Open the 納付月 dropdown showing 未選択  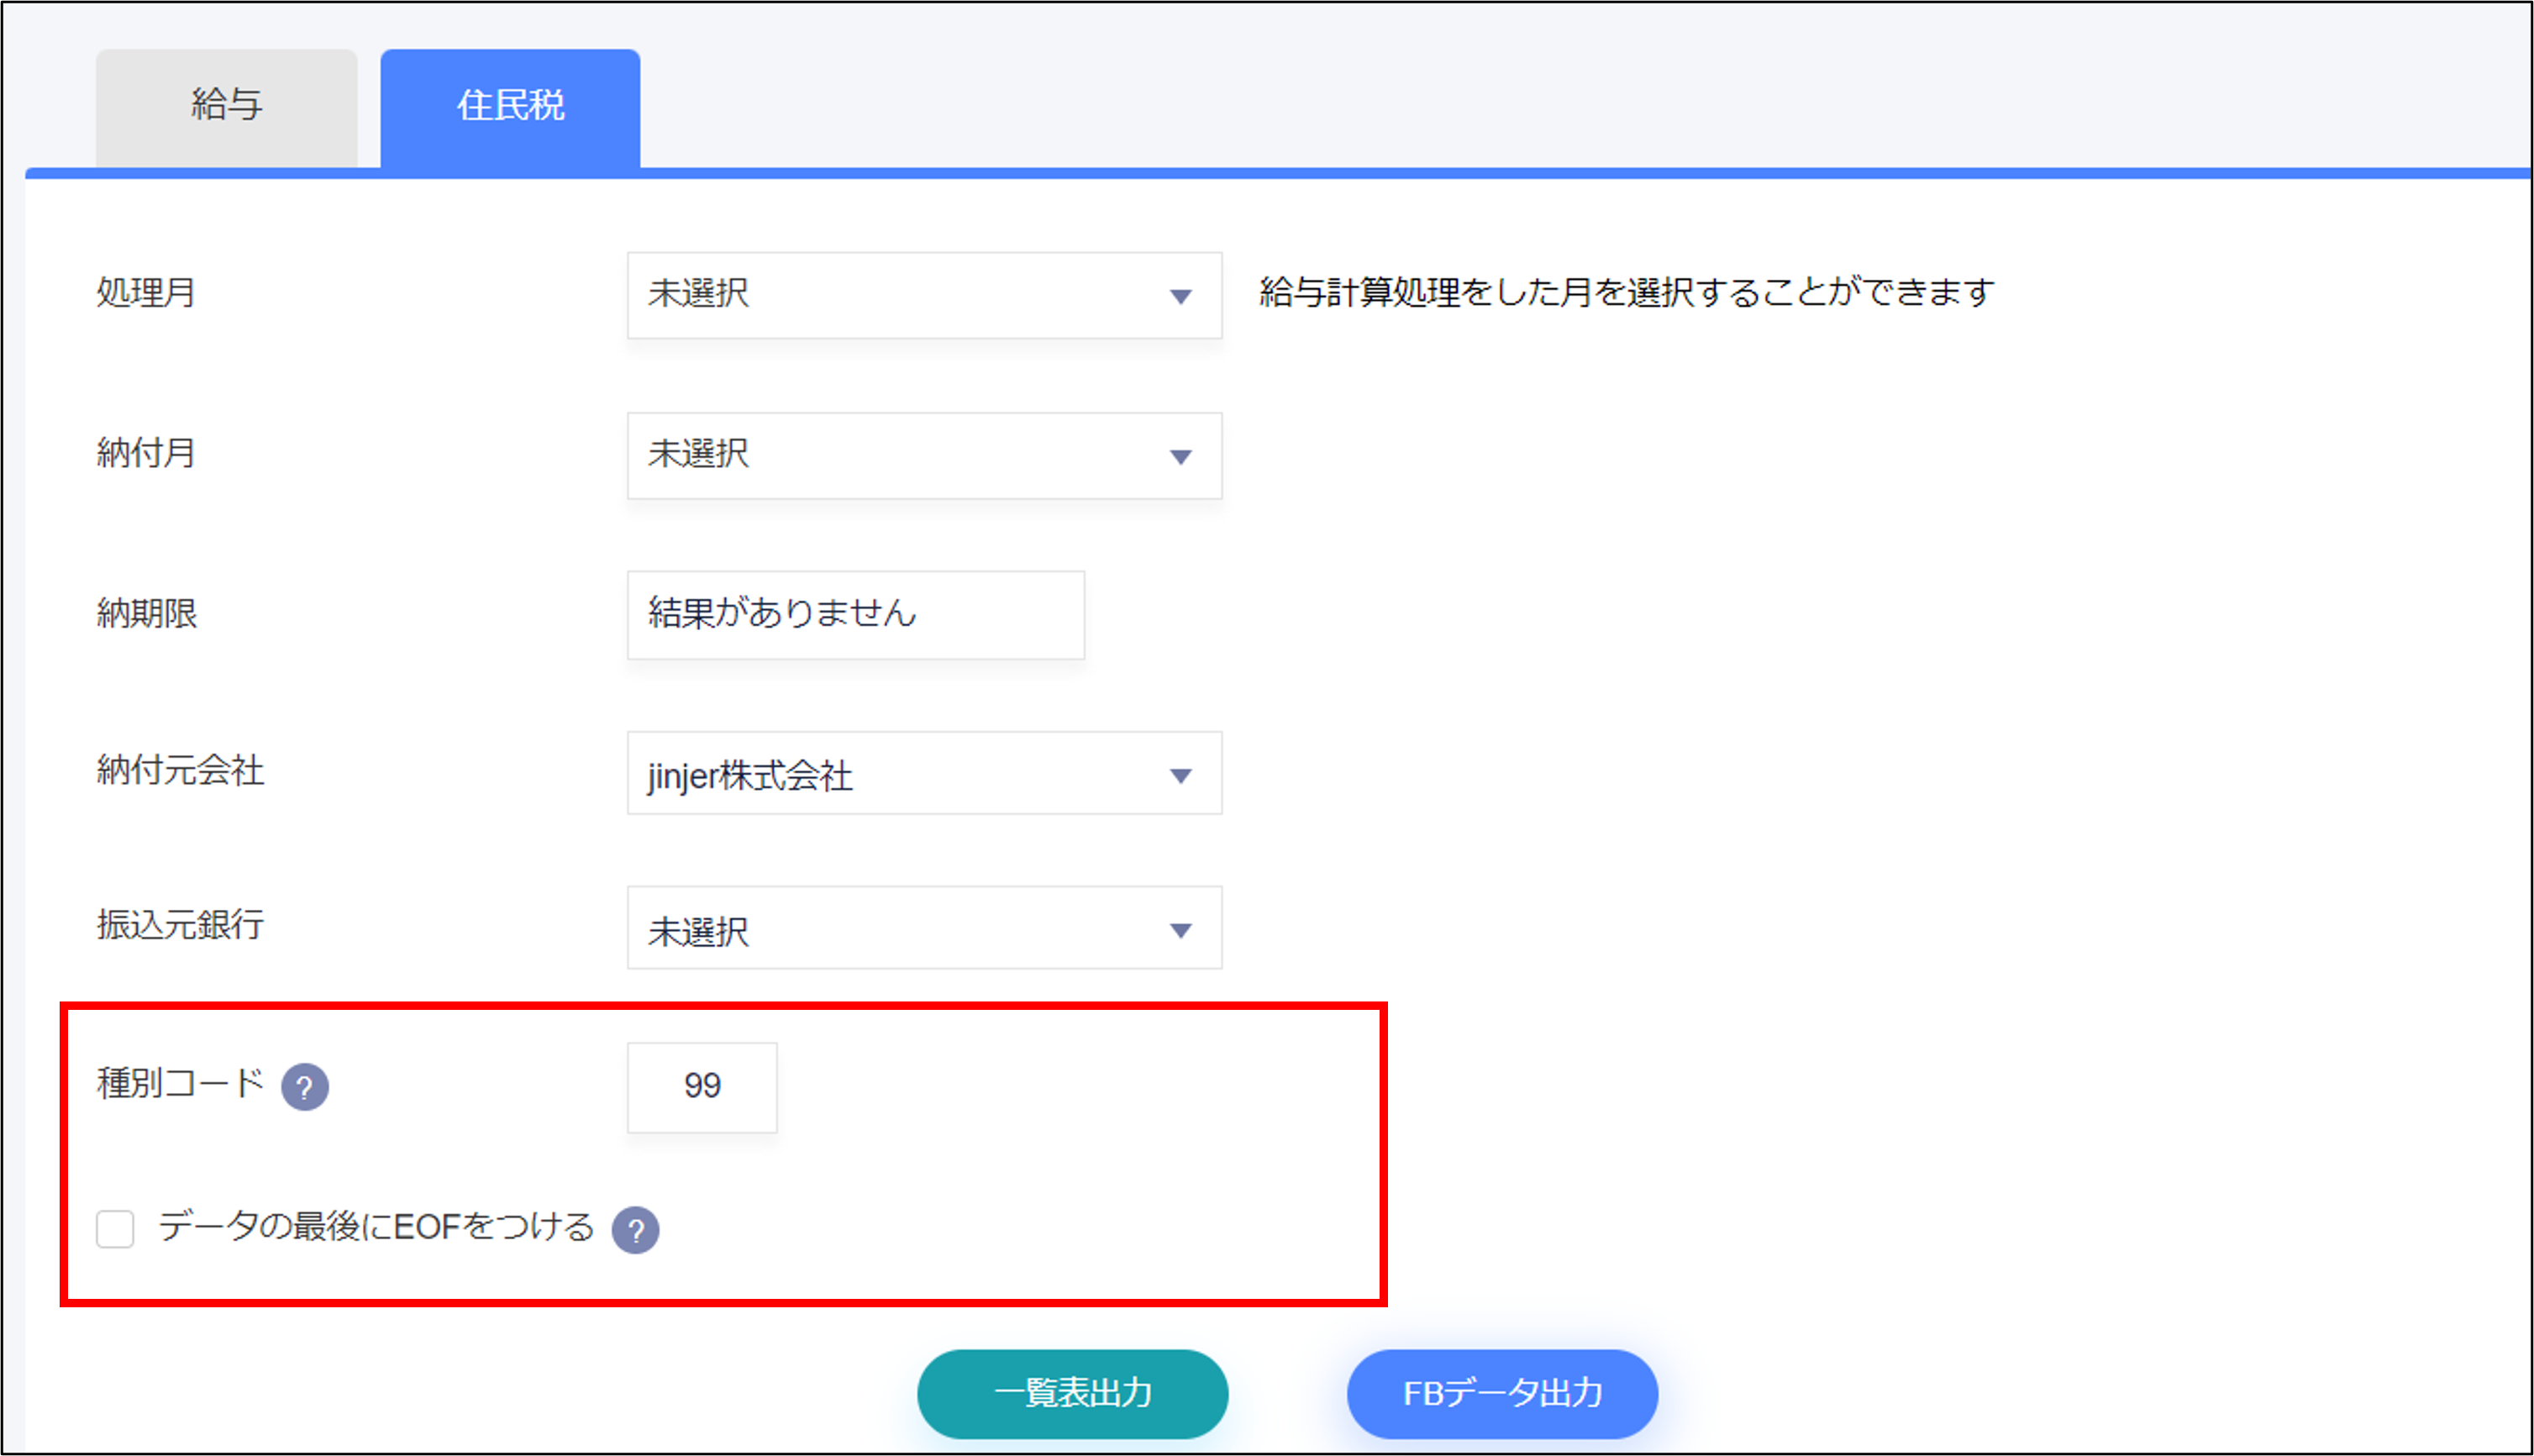[900, 456]
